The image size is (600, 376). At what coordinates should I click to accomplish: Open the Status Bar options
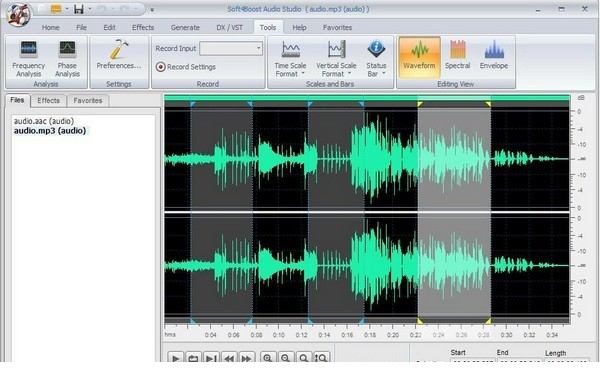pos(376,59)
